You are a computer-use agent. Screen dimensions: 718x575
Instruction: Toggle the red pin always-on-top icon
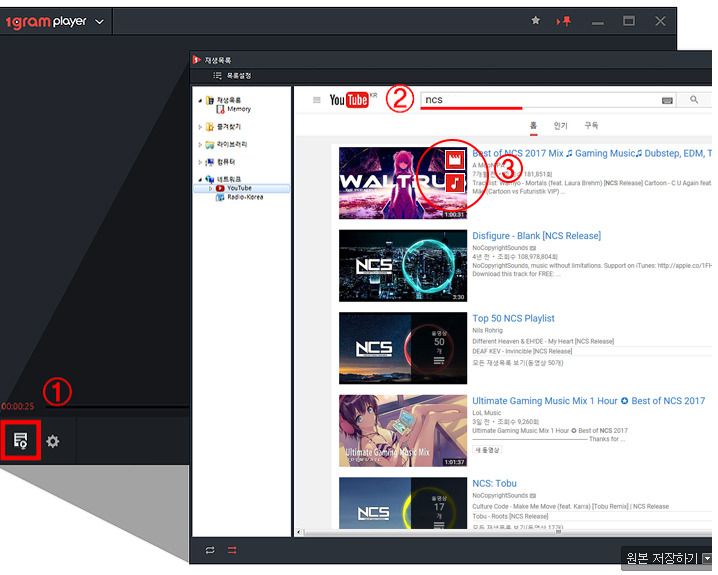click(564, 21)
